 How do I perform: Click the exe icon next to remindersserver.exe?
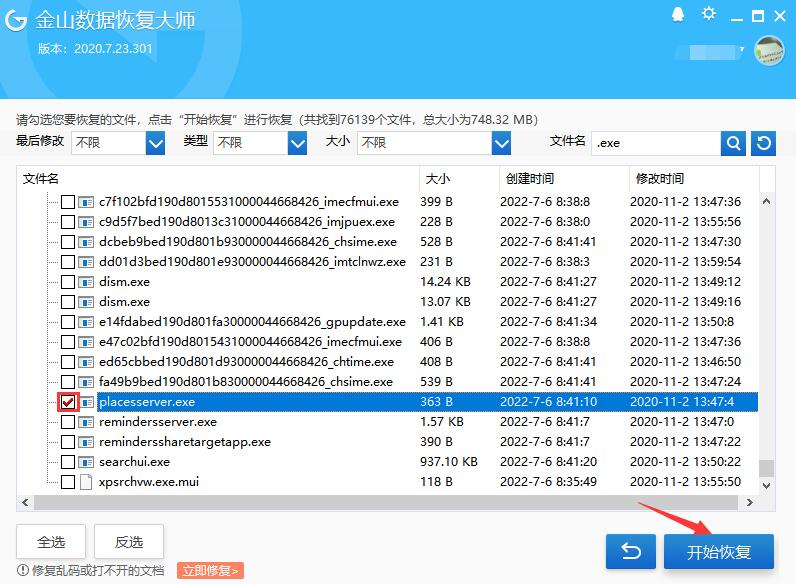point(86,422)
